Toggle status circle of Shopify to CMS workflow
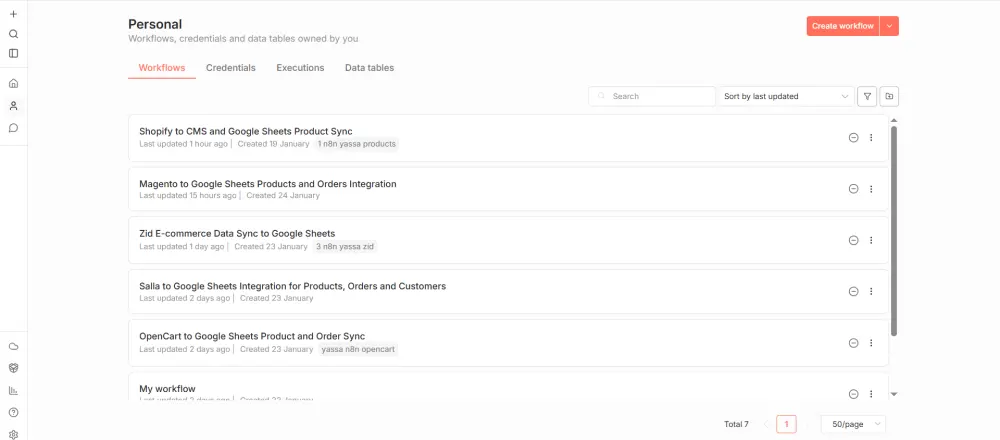This screenshot has width=1000, height=440. click(x=853, y=138)
